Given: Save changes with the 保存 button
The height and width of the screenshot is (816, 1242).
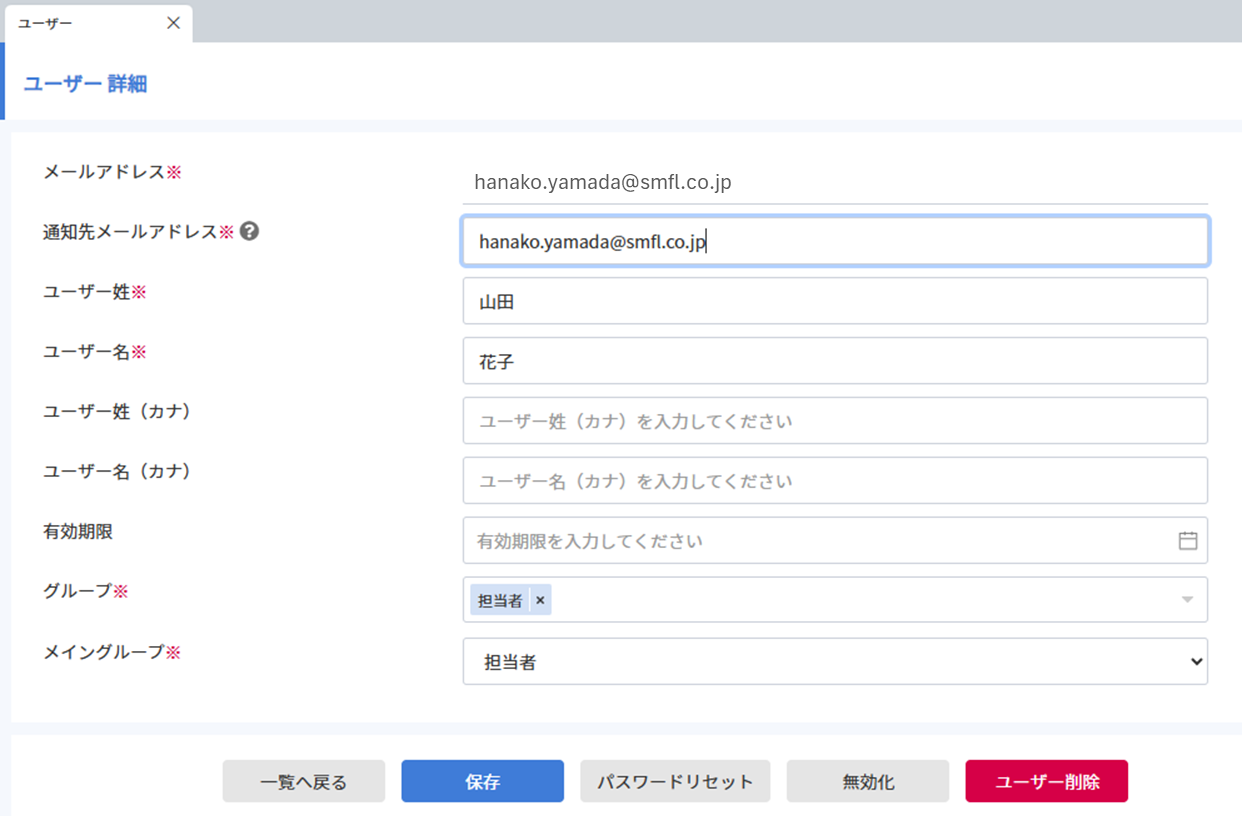Looking at the screenshot, I should tap(483, 782).
